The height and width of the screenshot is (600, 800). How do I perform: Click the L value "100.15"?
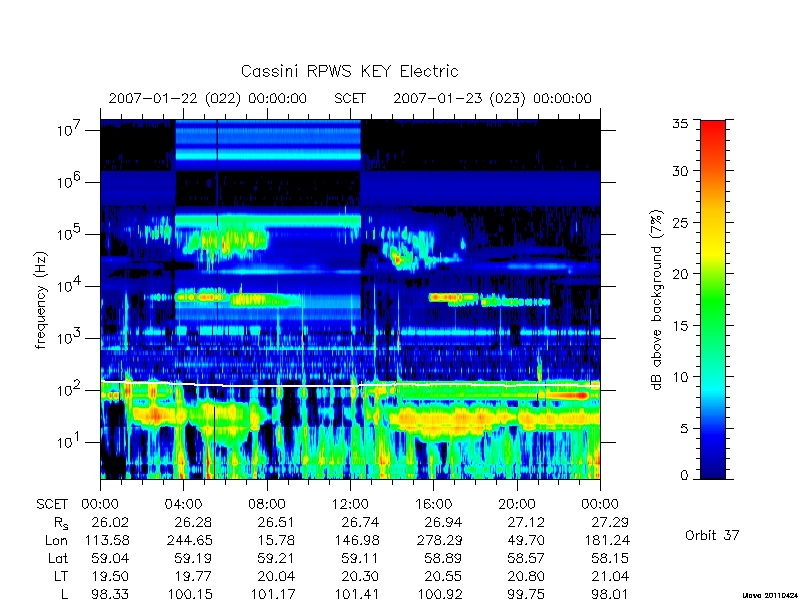tap(189, 594)
